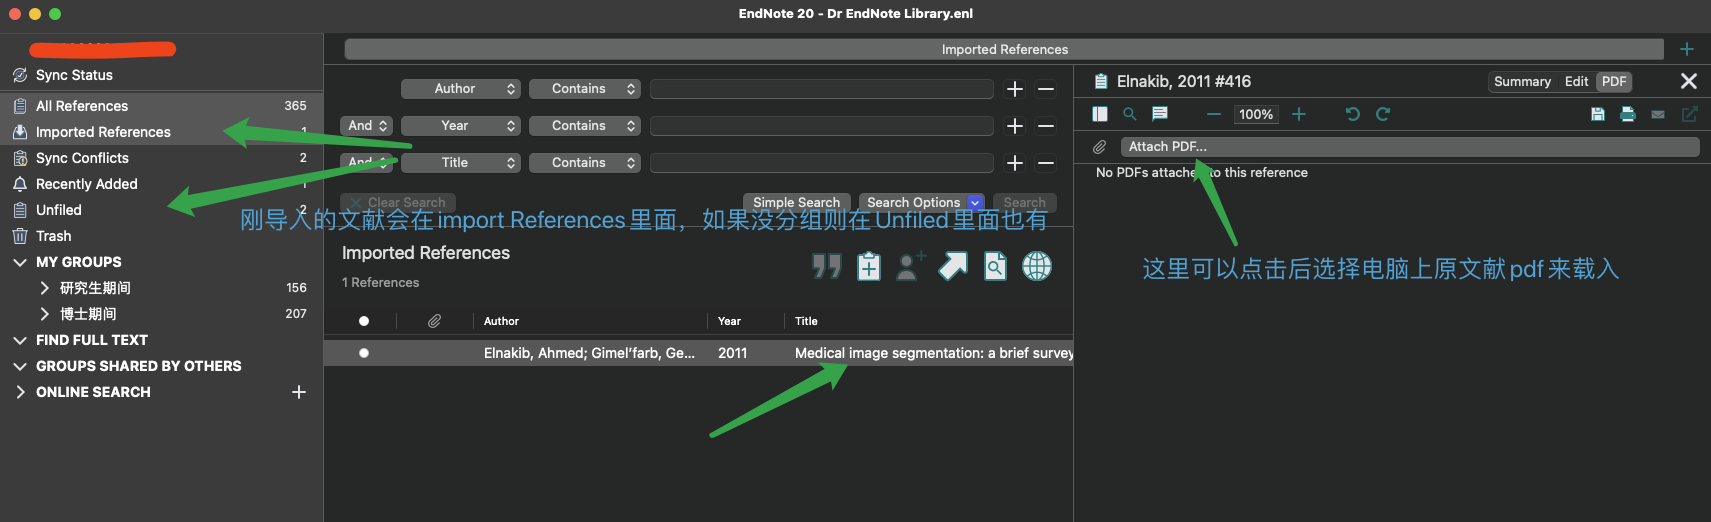Click the Email PDF envelope icon
The width and height of the screenshot is (1711, 522).
1658,114
